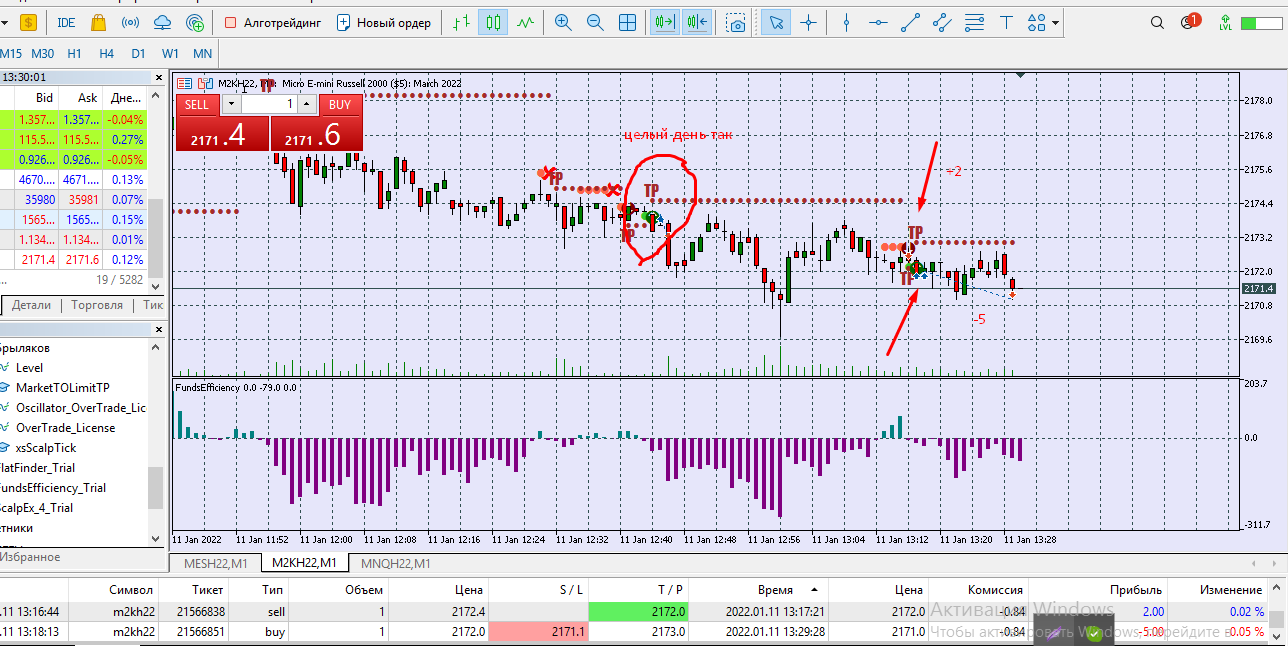Click the radar icon with green plus
The height and width of the screenshot is (646, 1288).
point(195,22)
